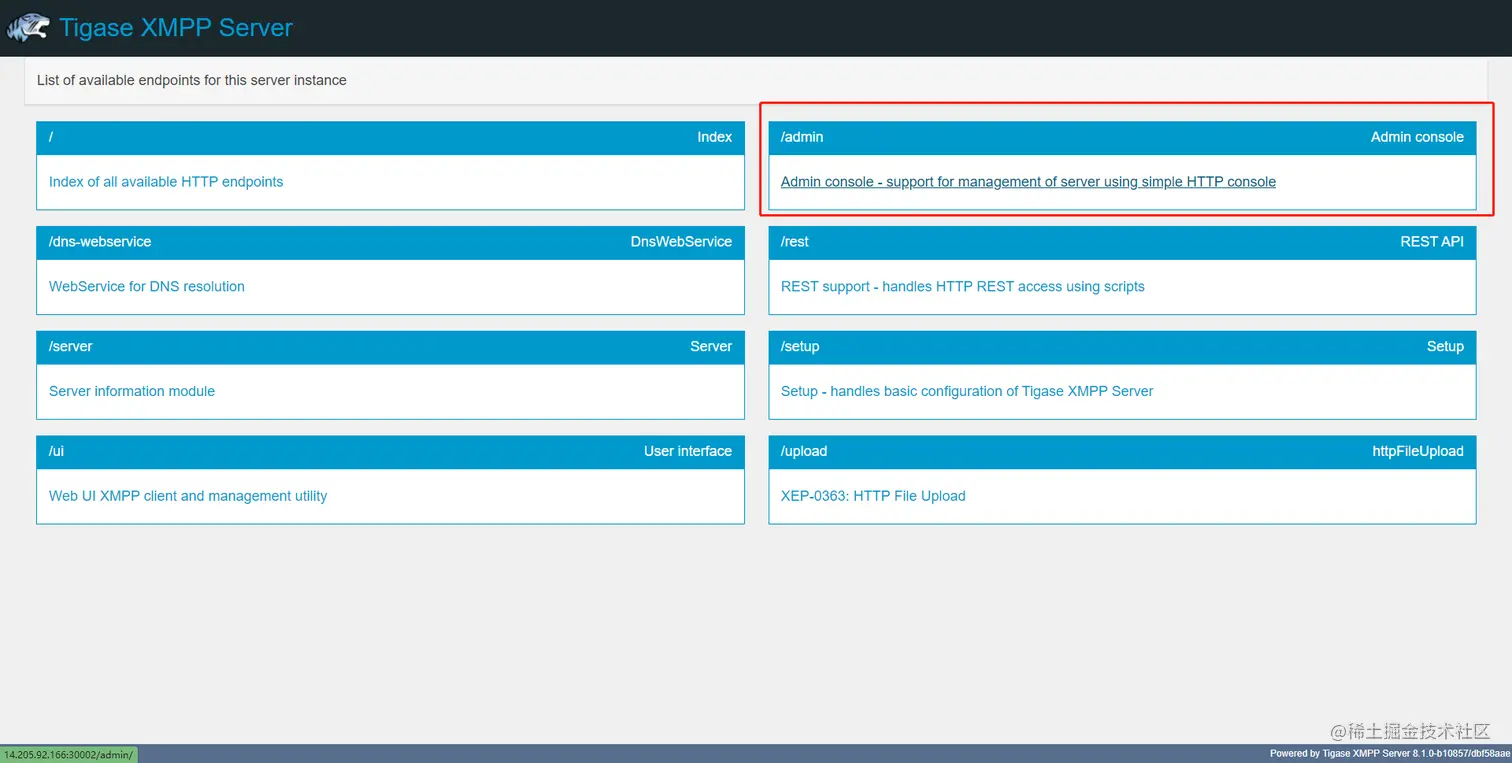This screenshot has width=1512, height=763.
Task: Click the "/setup" path header
Action: click(x=800, y=347)
